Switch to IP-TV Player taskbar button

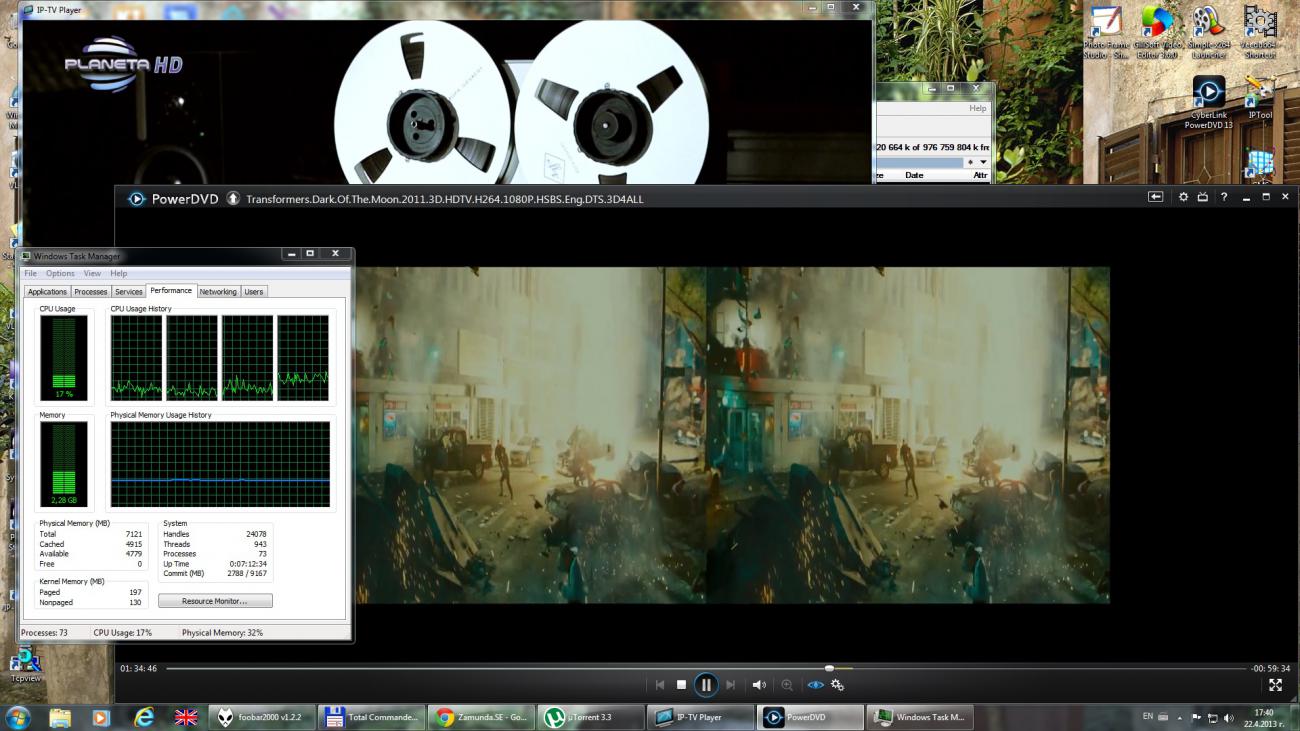(700, 717)
